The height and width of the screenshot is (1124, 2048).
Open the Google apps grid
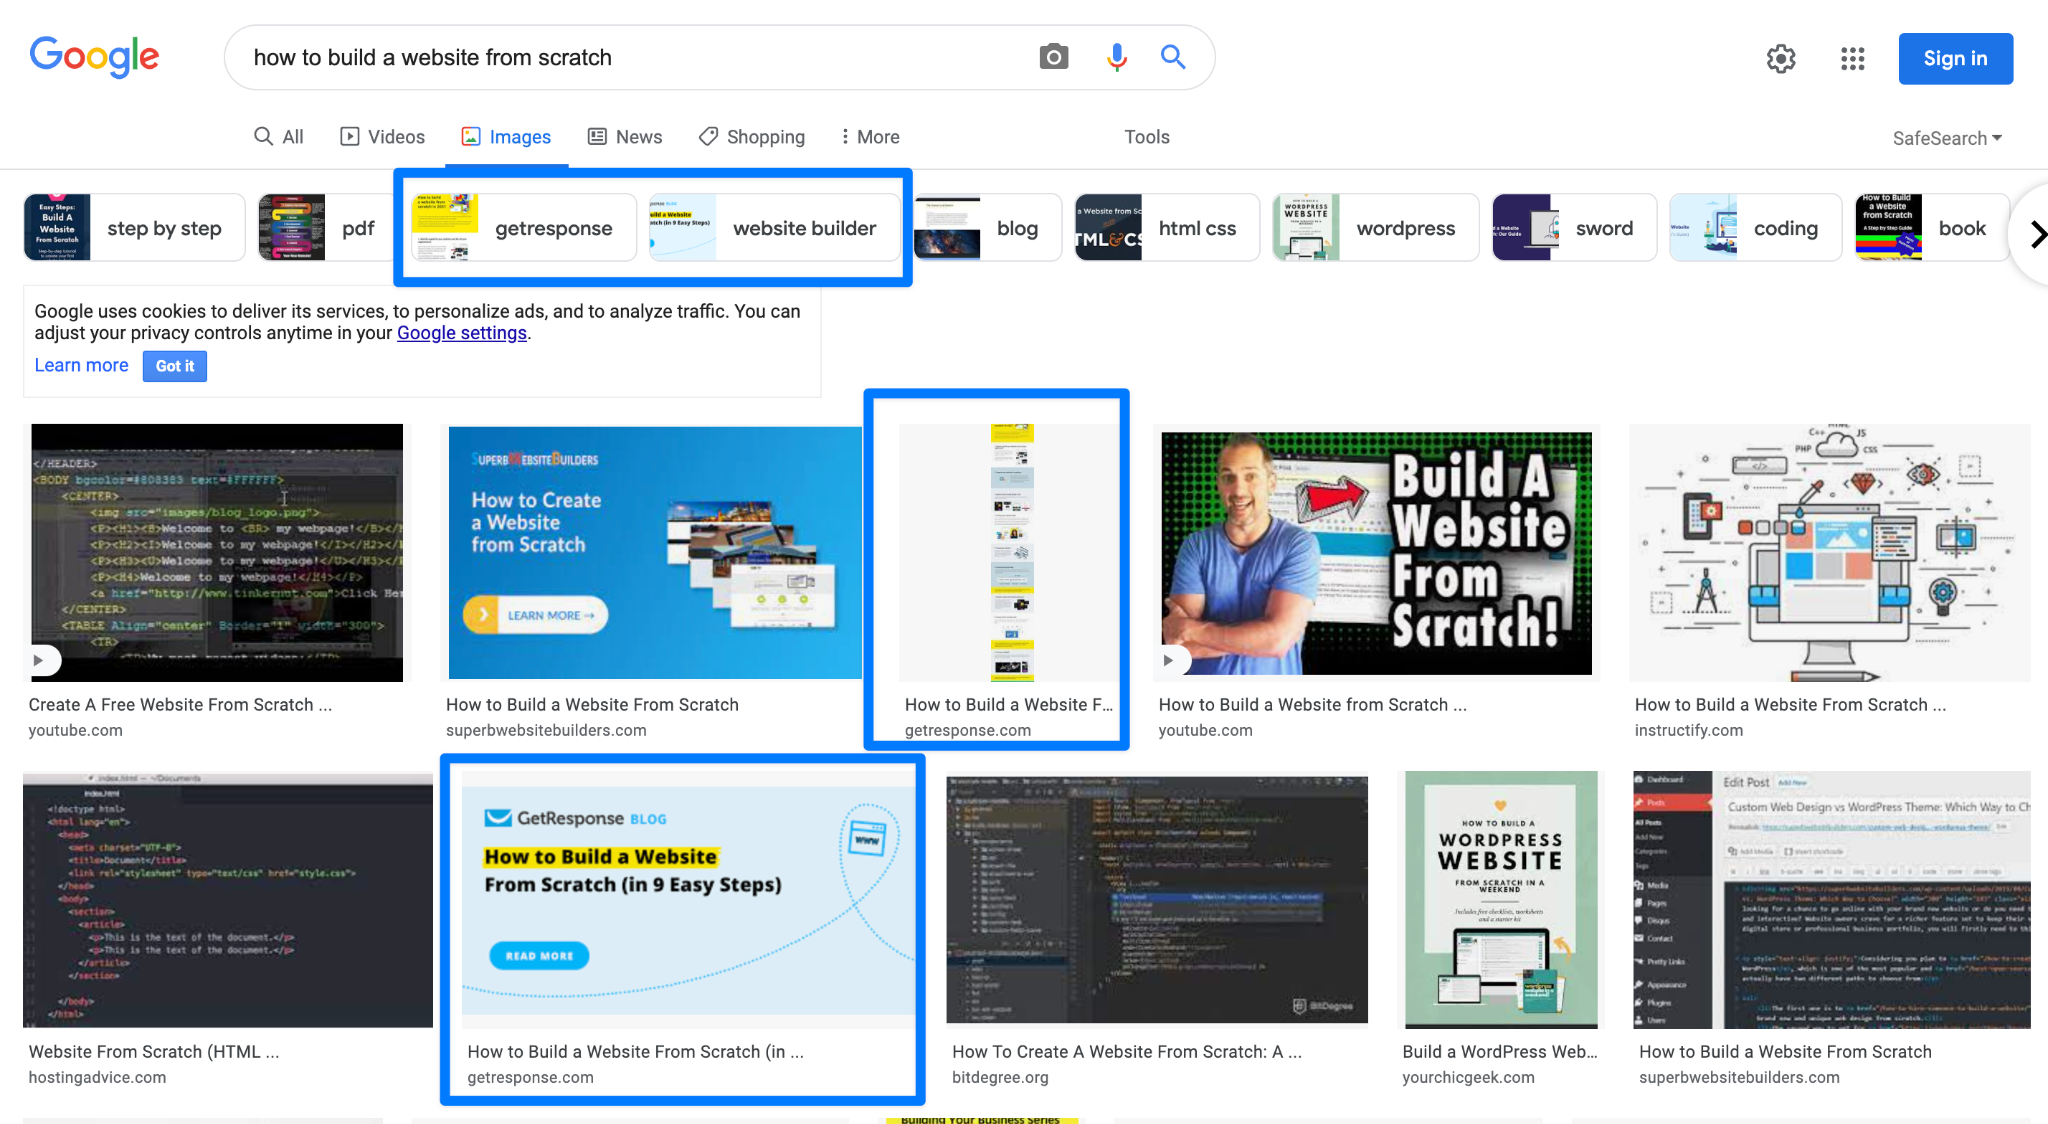tap(1853, 59)
